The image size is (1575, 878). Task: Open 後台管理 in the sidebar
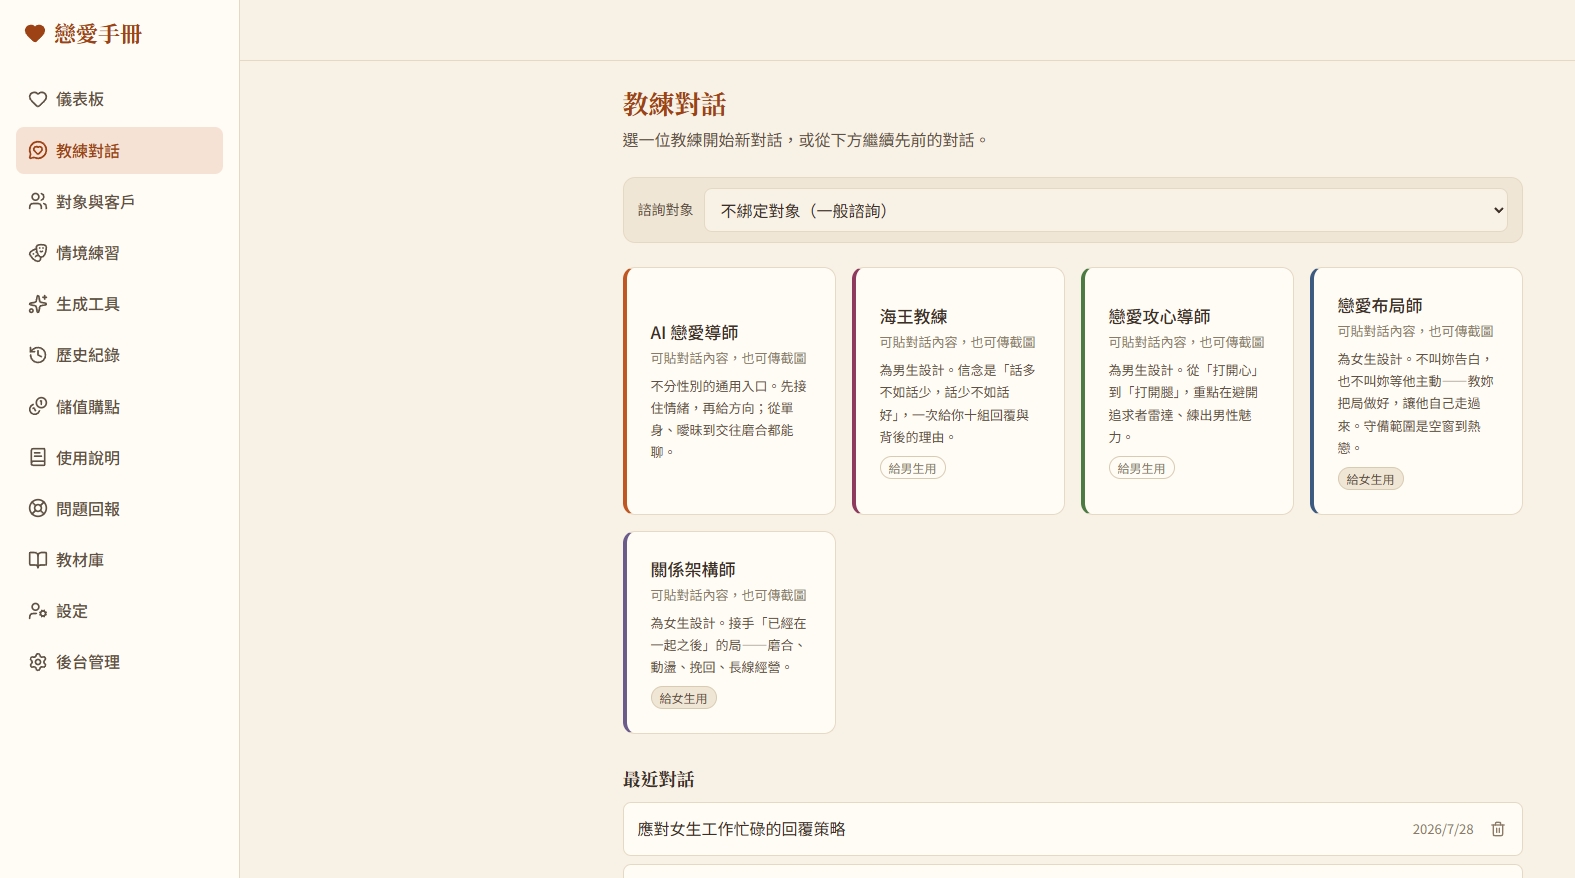click(119, 662)
